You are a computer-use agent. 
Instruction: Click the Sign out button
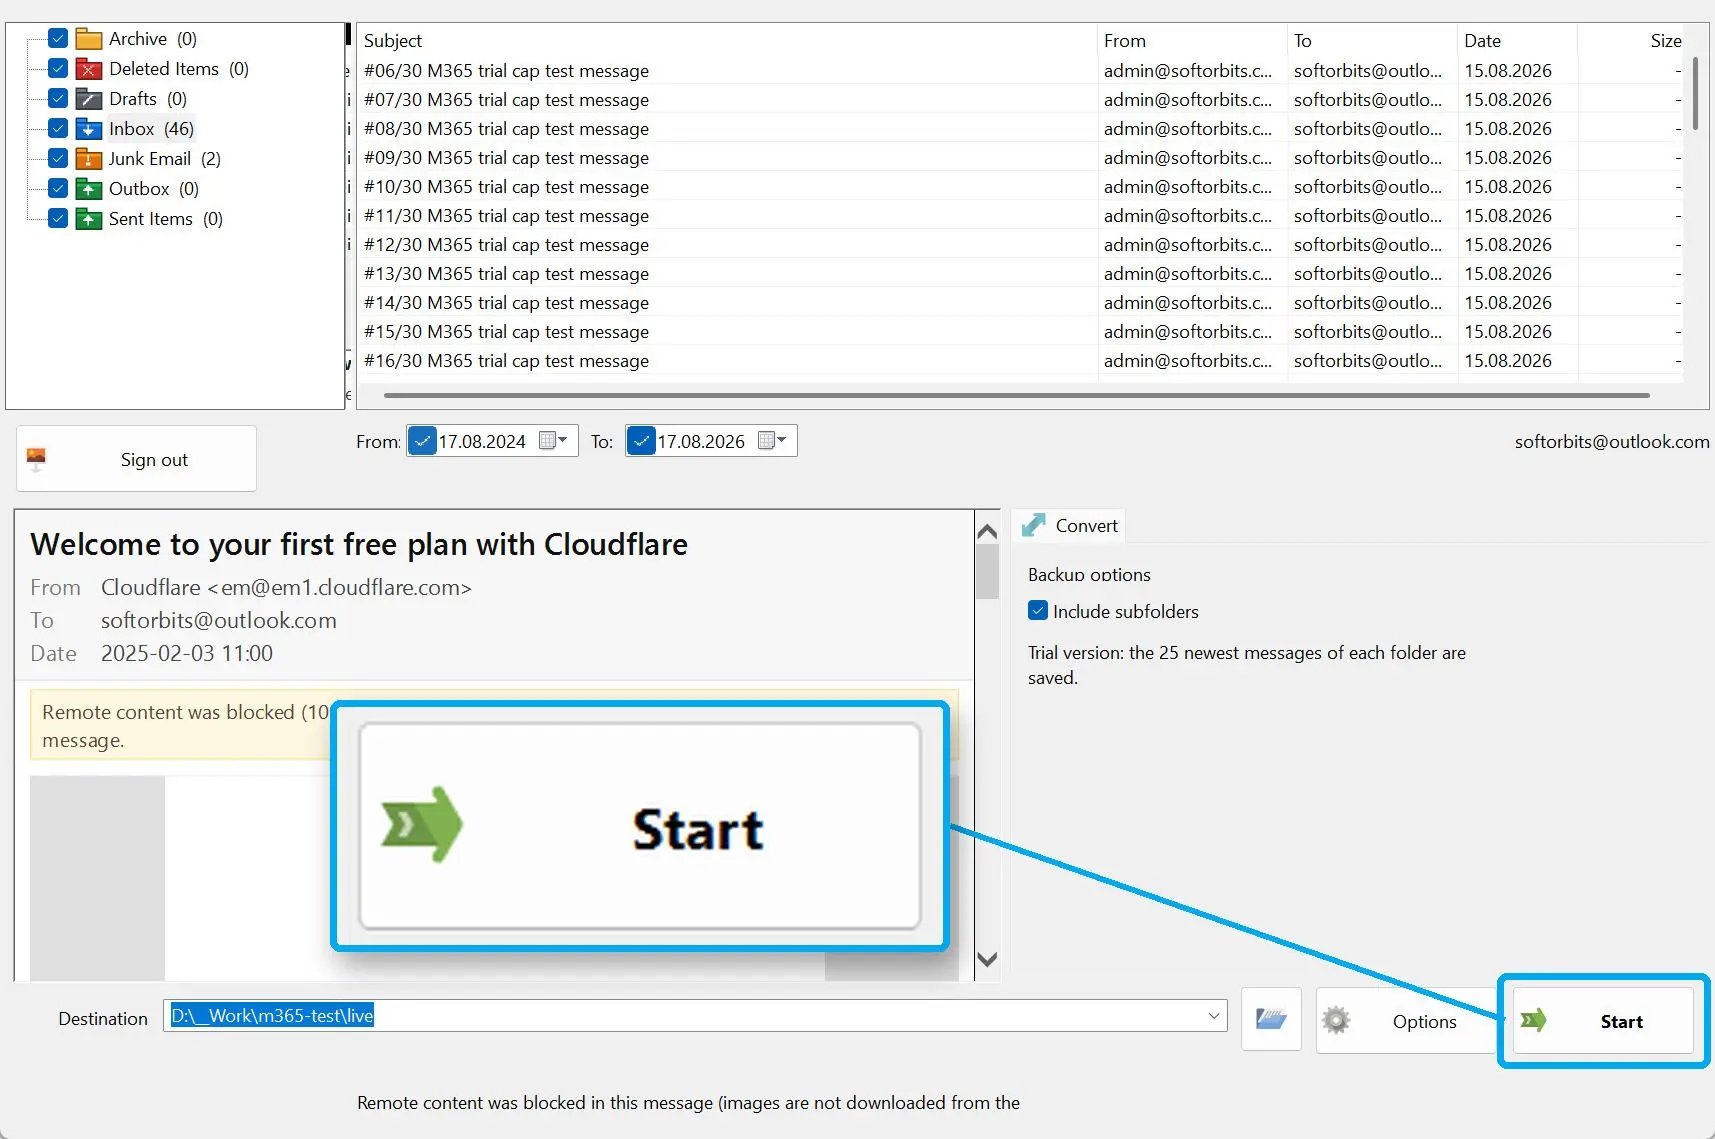136,459
